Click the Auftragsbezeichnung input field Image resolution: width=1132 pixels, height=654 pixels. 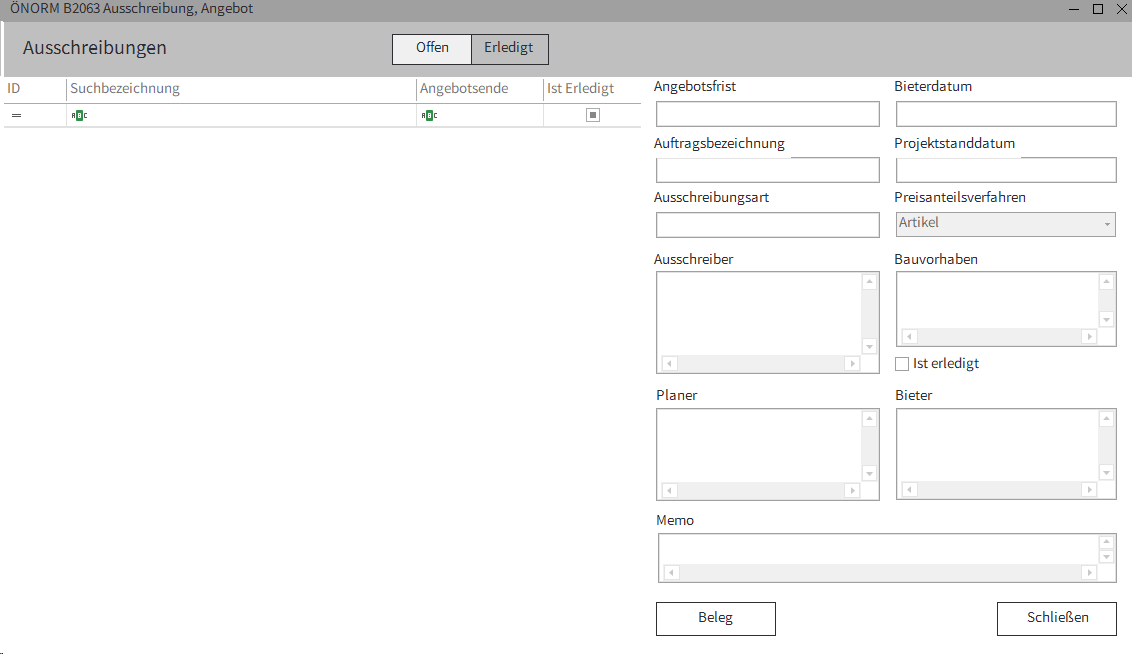click(x=767, y=169)
